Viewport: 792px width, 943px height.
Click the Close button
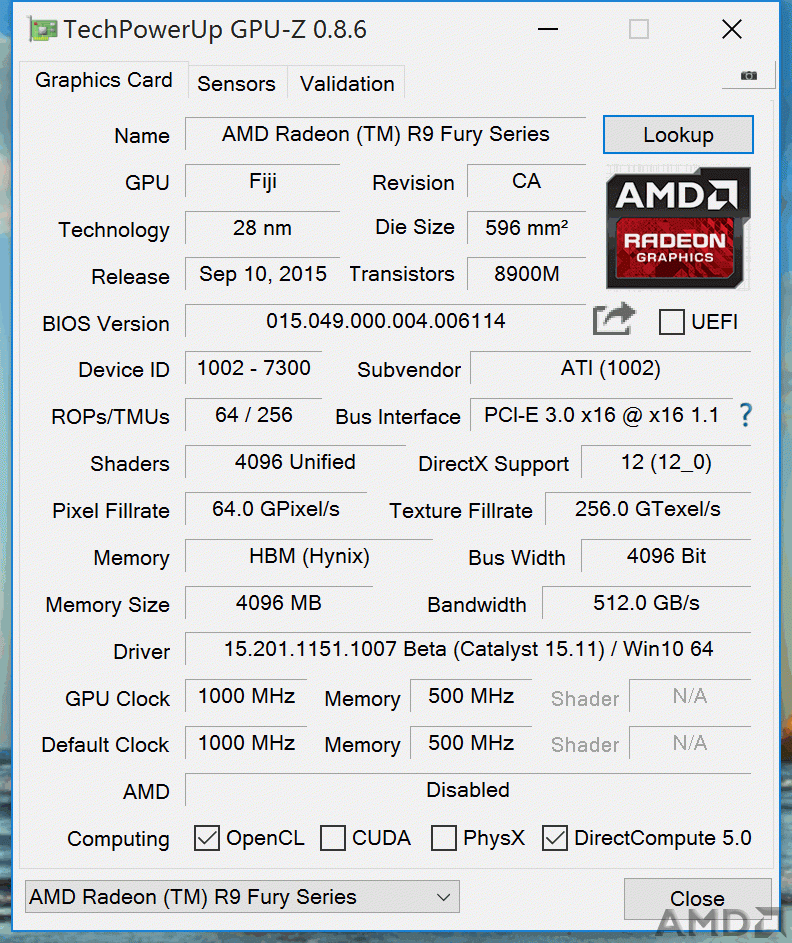(x=697, y=898)
